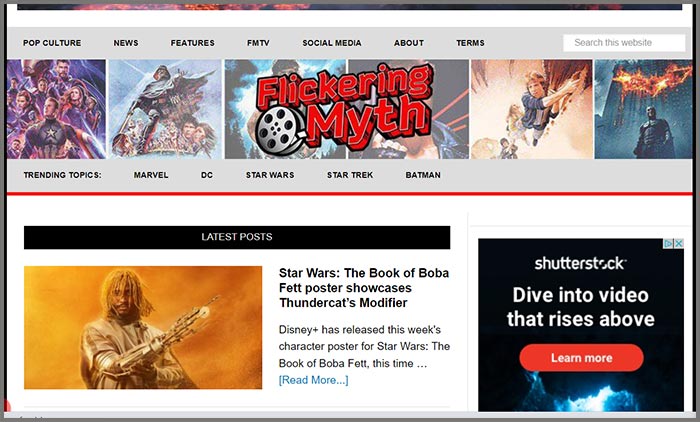
Task: Open the Thundercat Modifier article thumbnail
Action: tap(143, 327)
